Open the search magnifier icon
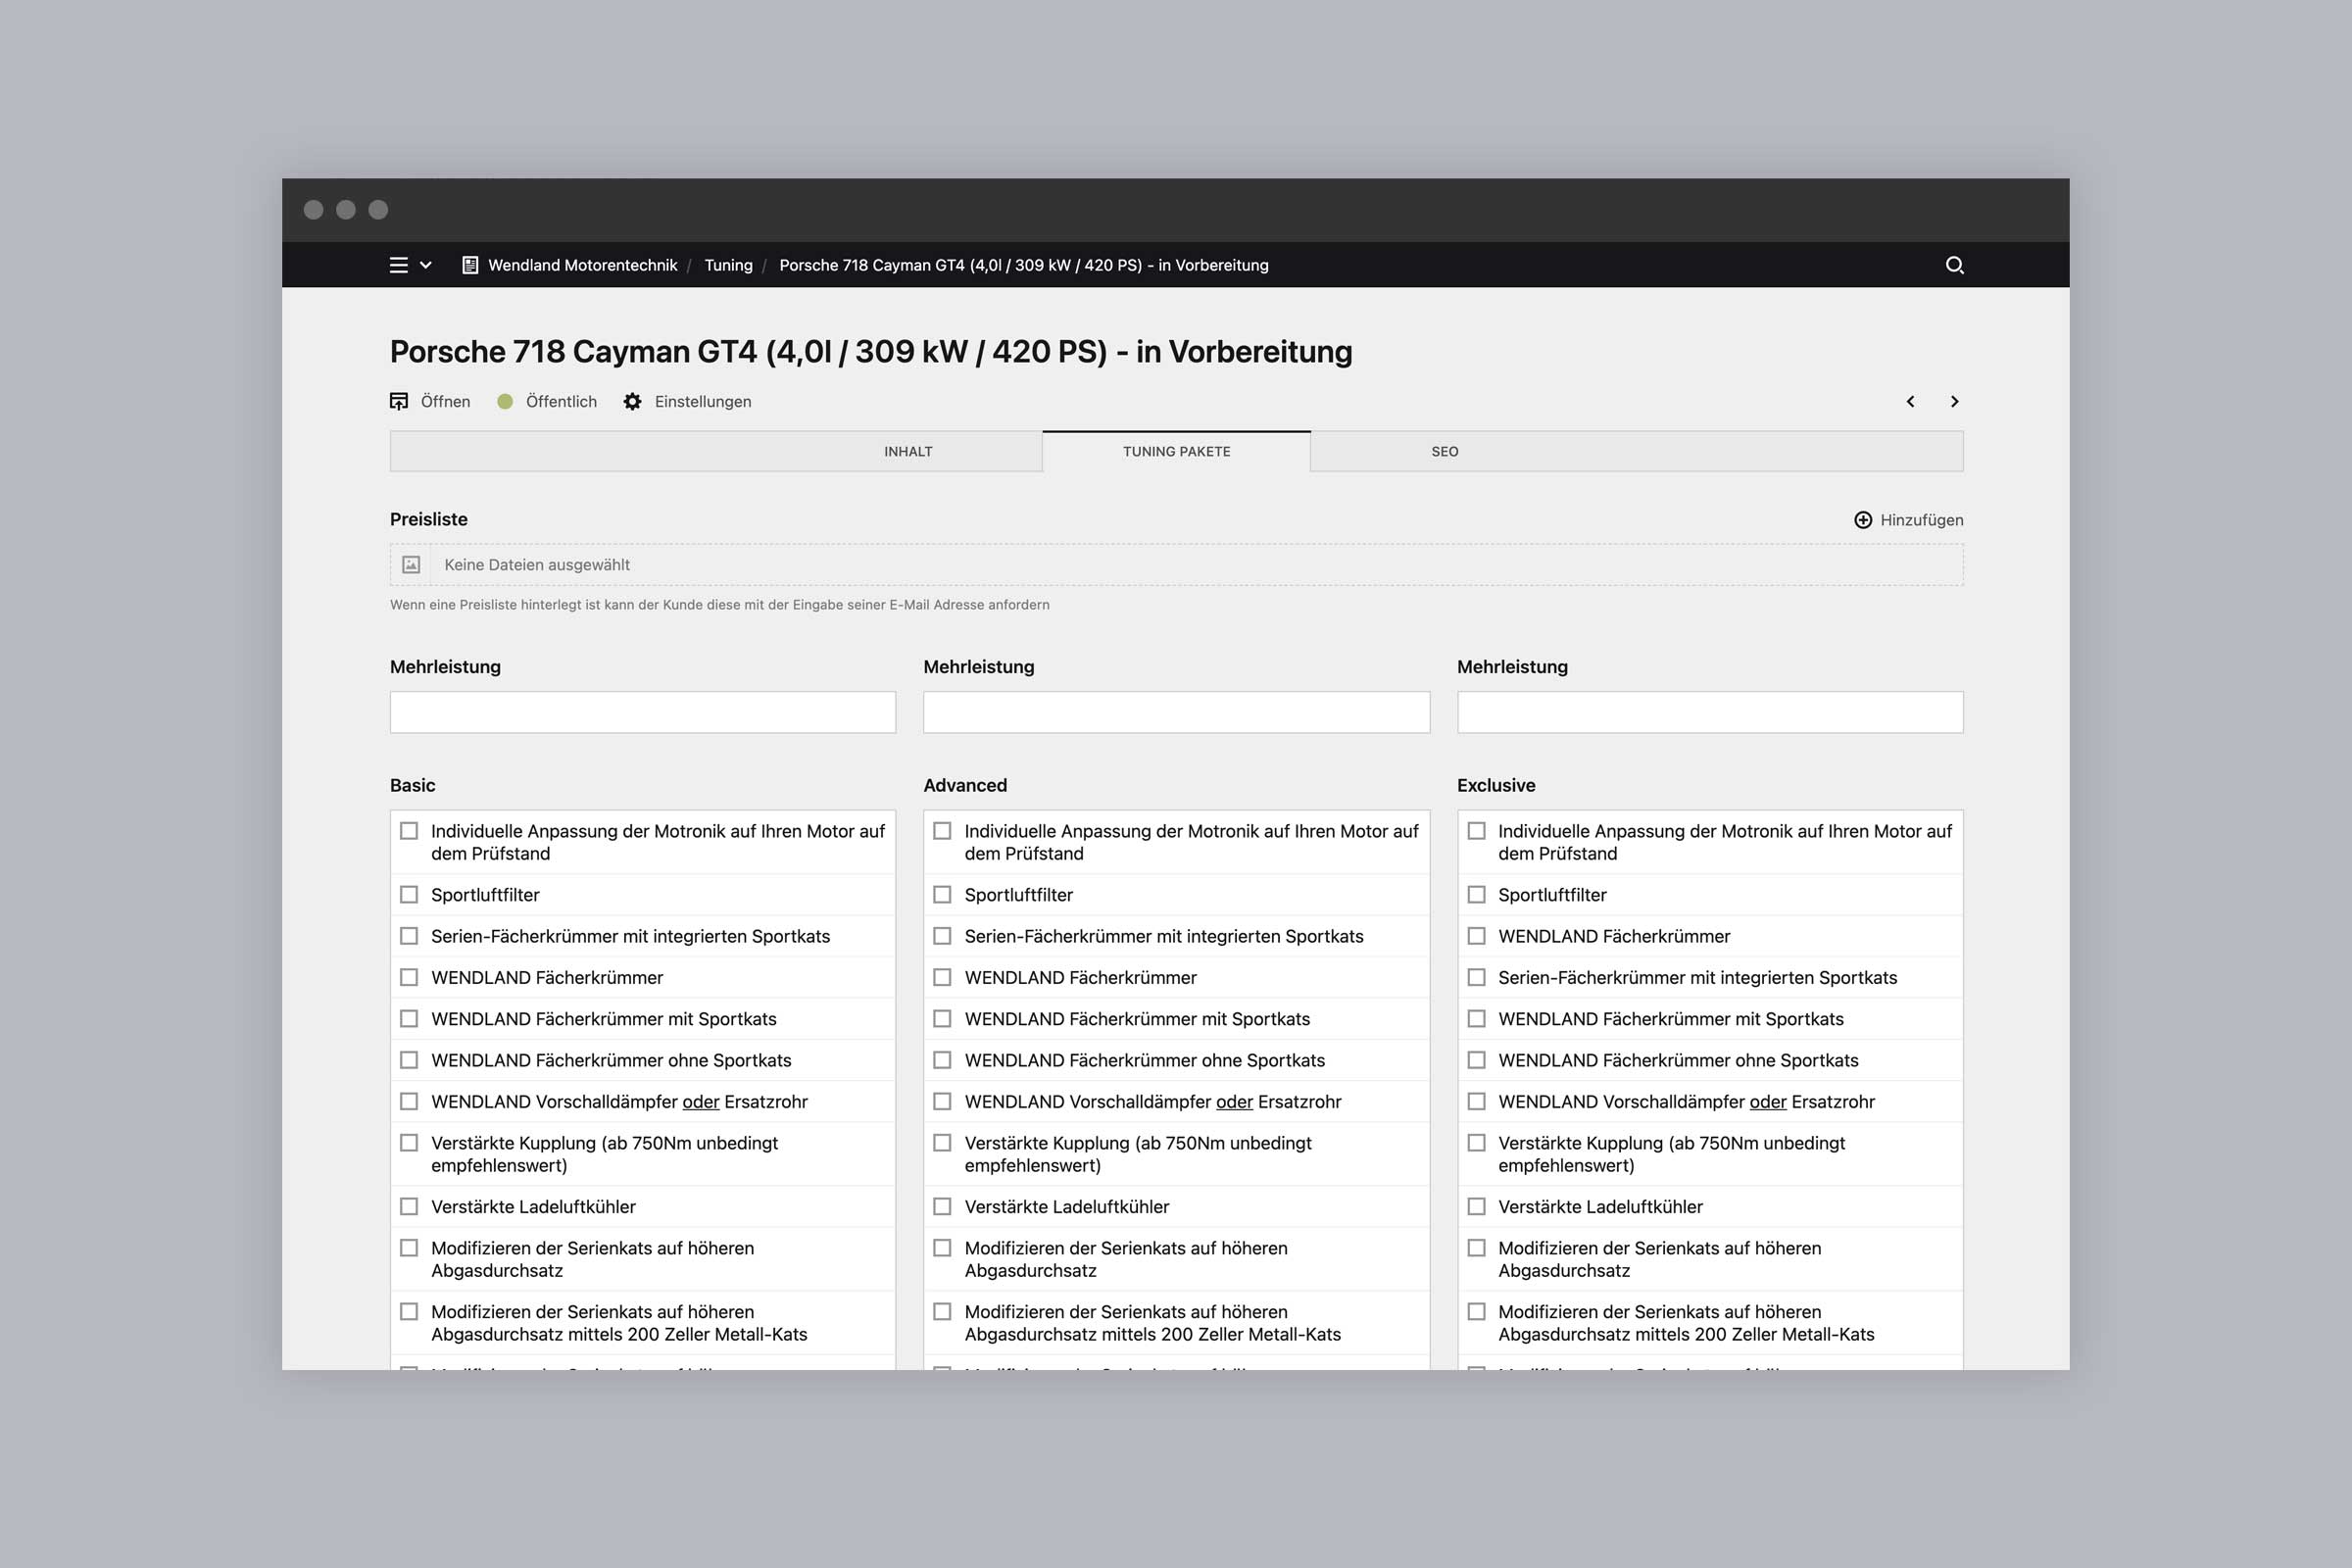This screenshot has width=2352, height=1568. point(1954,265)
